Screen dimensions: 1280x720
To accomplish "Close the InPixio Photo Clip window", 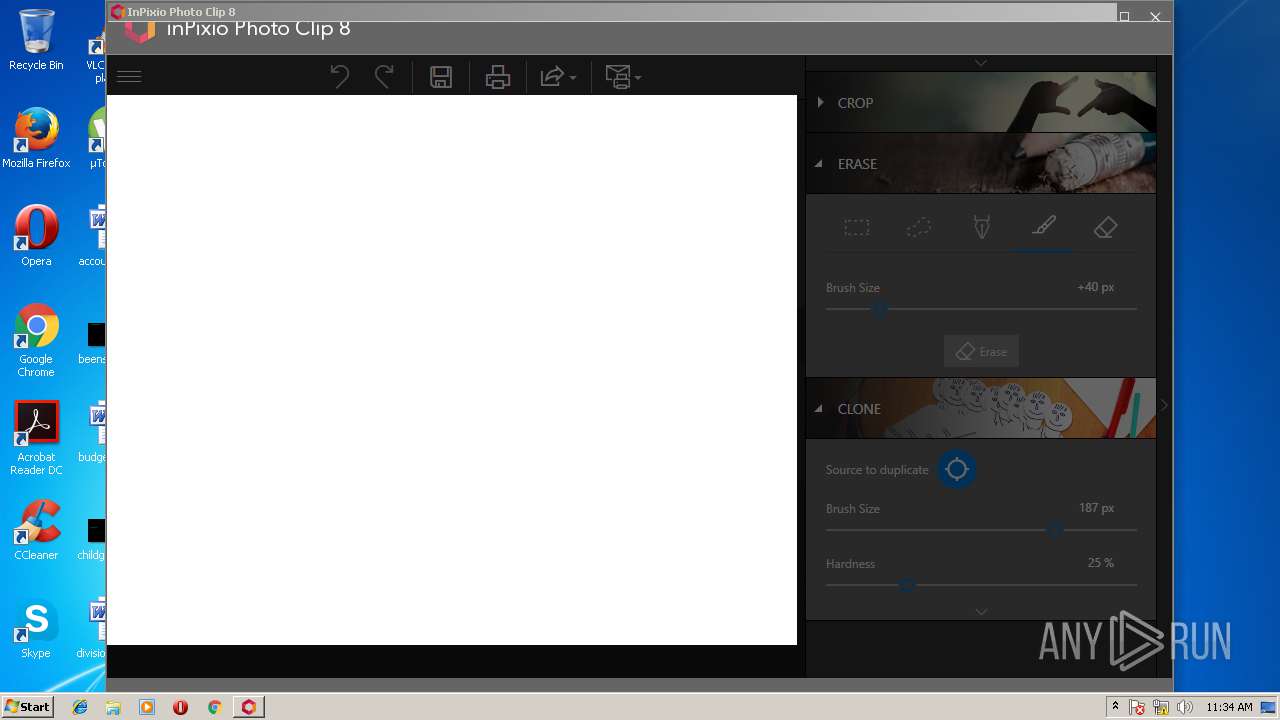I will click(1155, 16).
